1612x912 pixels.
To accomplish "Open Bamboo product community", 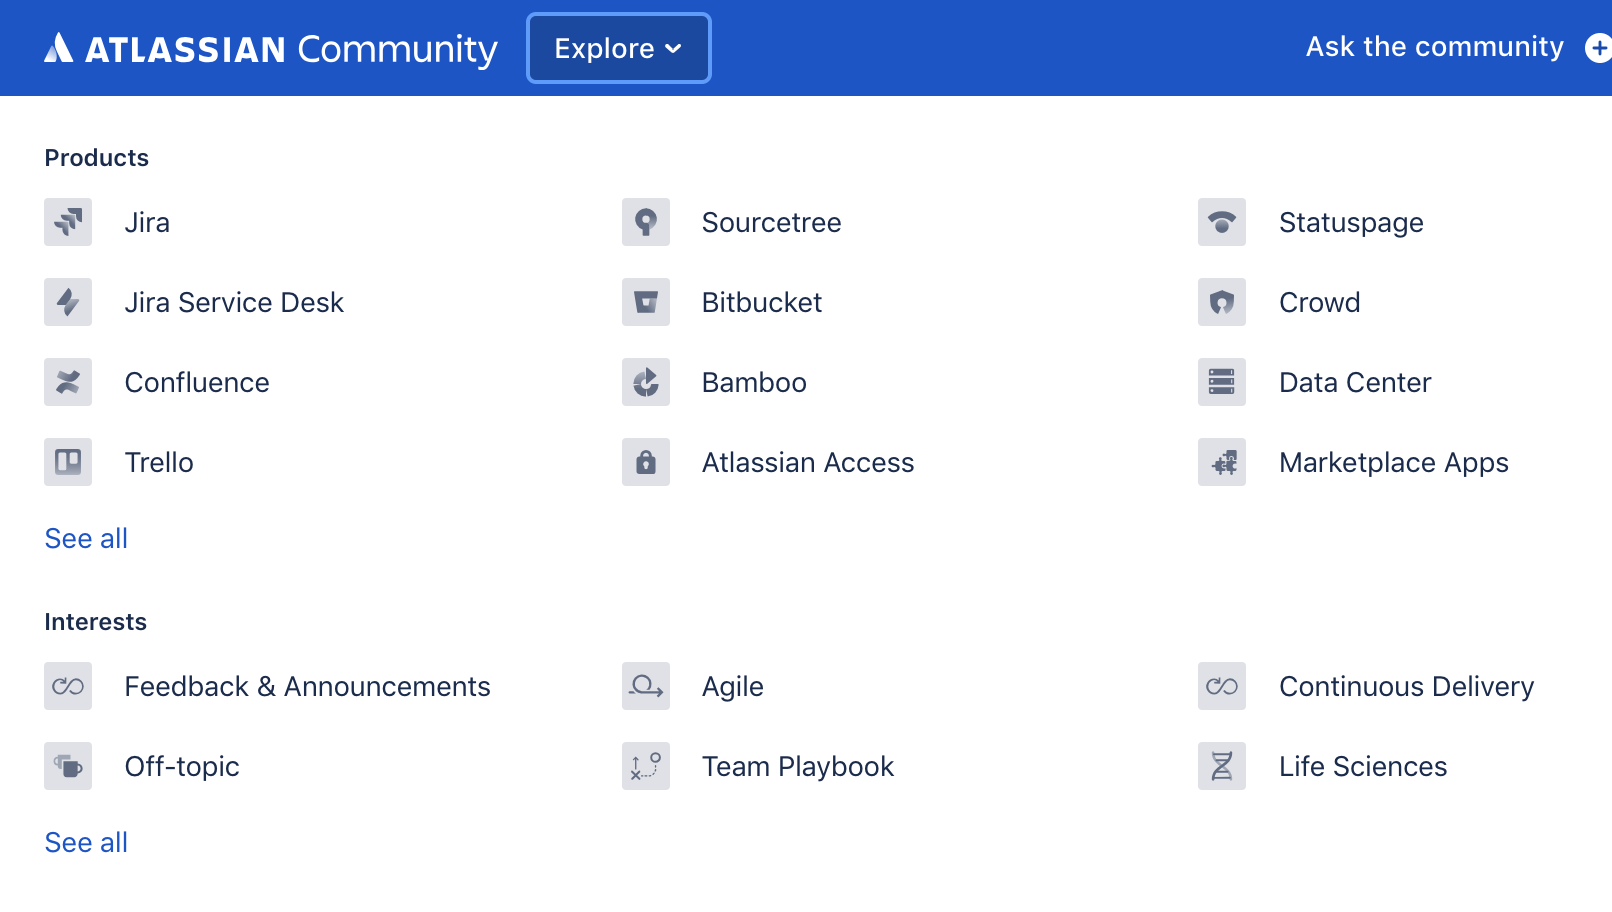I will [x=754, y=382].
